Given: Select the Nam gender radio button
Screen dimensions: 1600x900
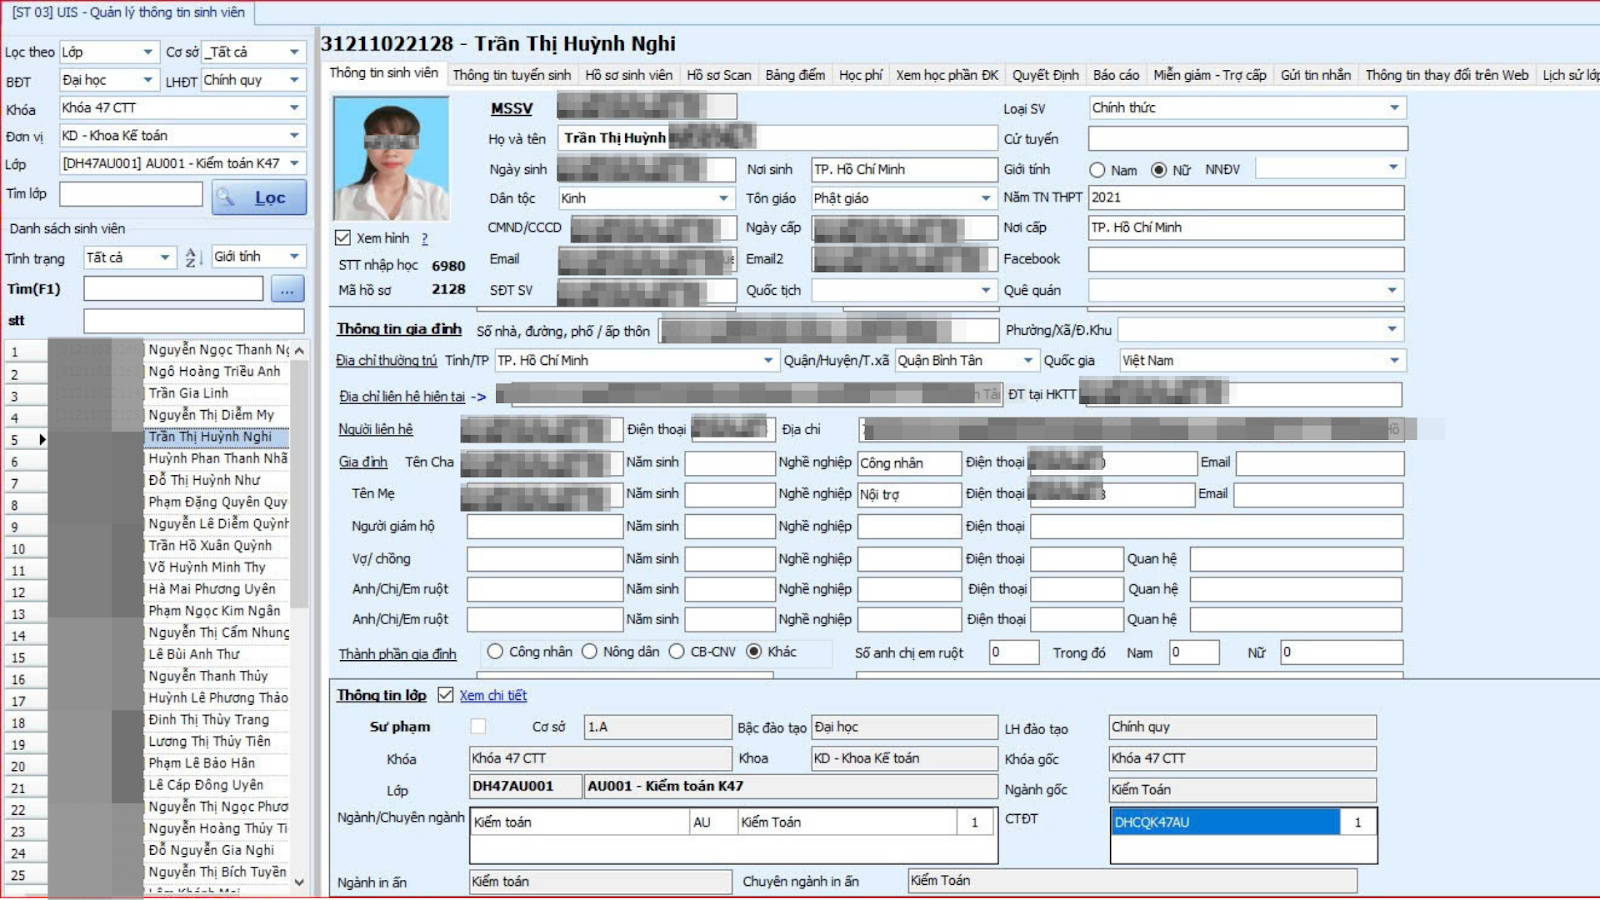Looking at the screenshot, I should (1097, 171).
